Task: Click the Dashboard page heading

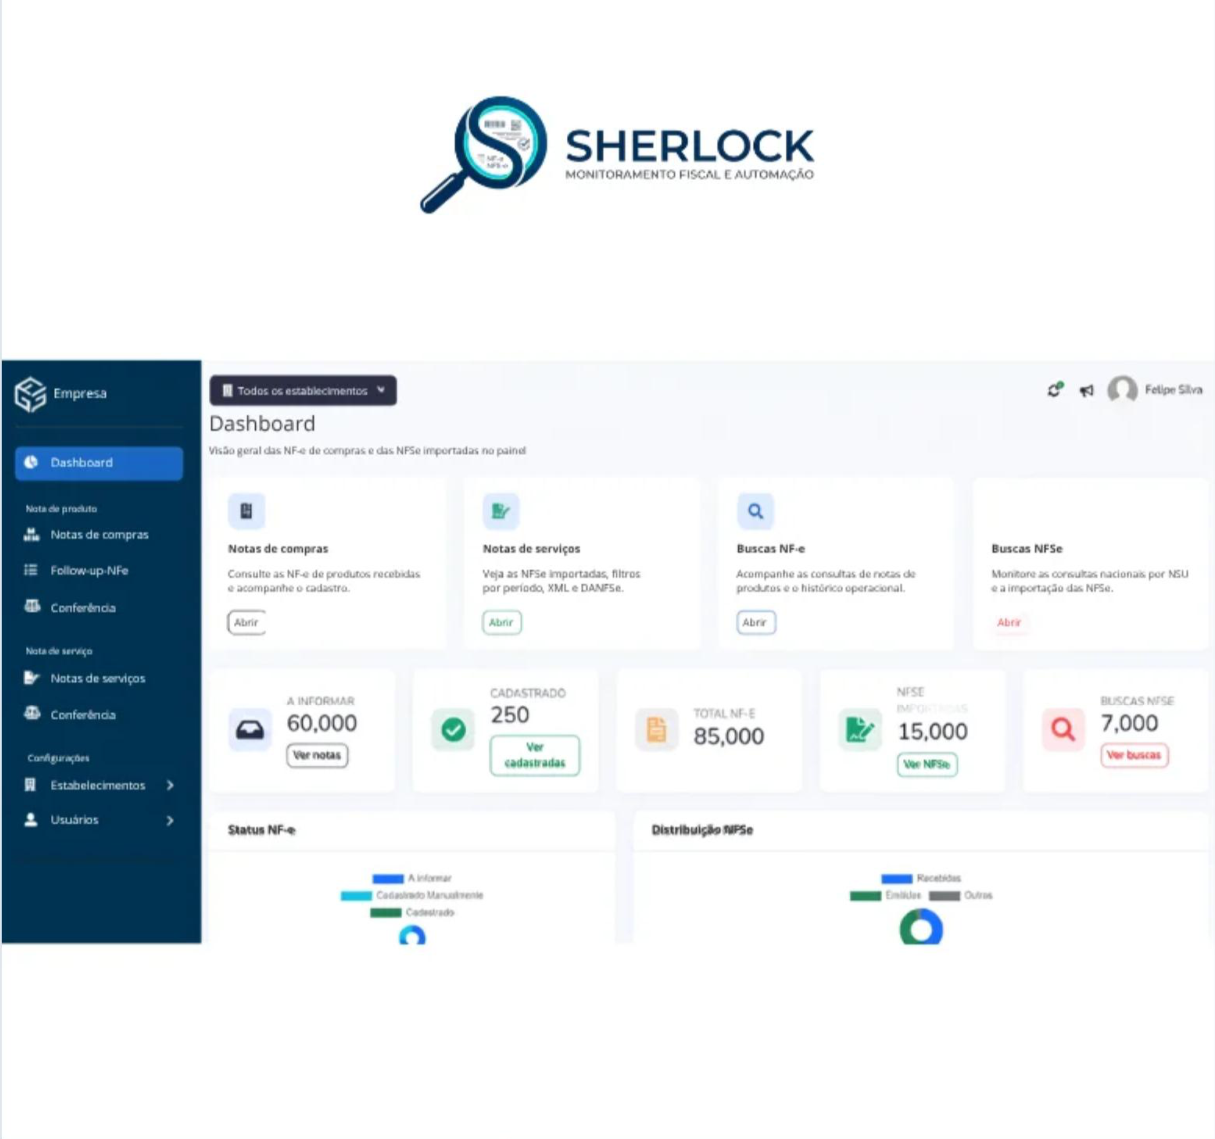Action: coord(262,424)
